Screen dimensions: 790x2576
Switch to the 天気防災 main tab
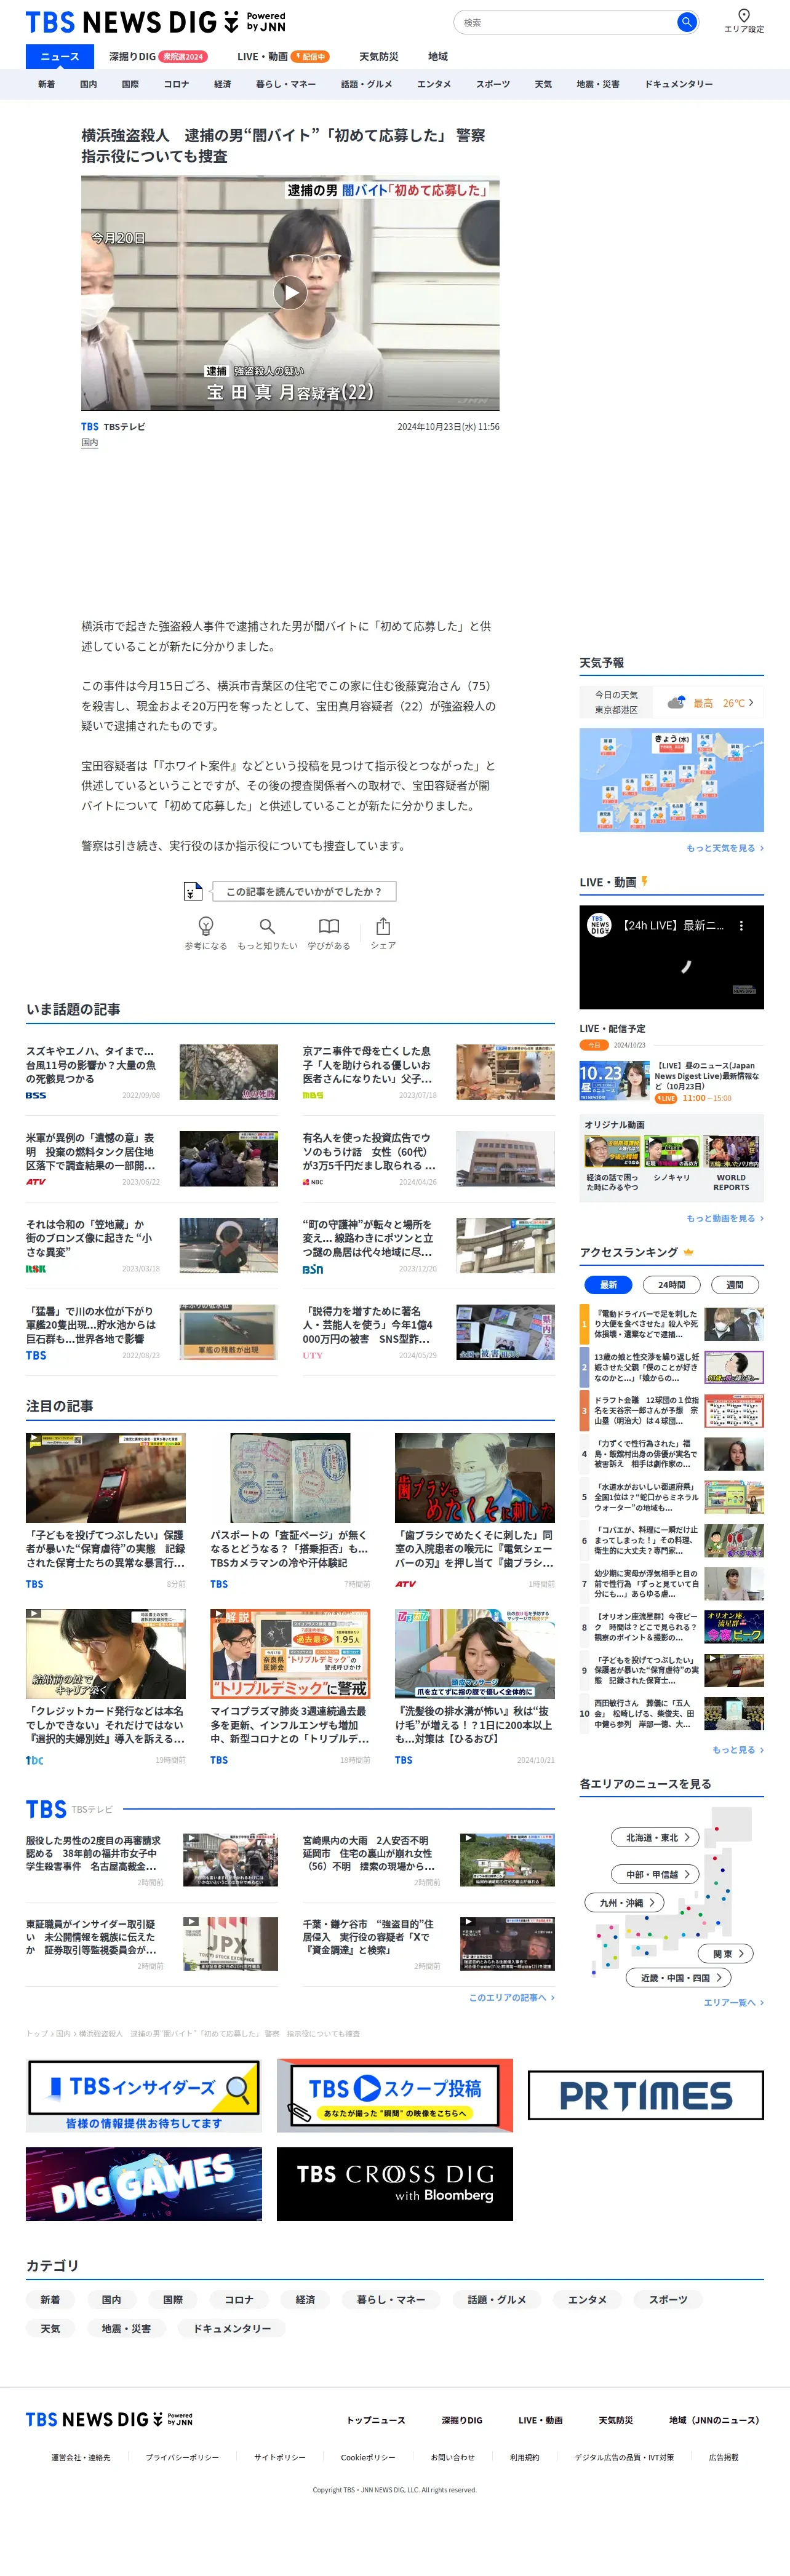[x=379, y=57]
